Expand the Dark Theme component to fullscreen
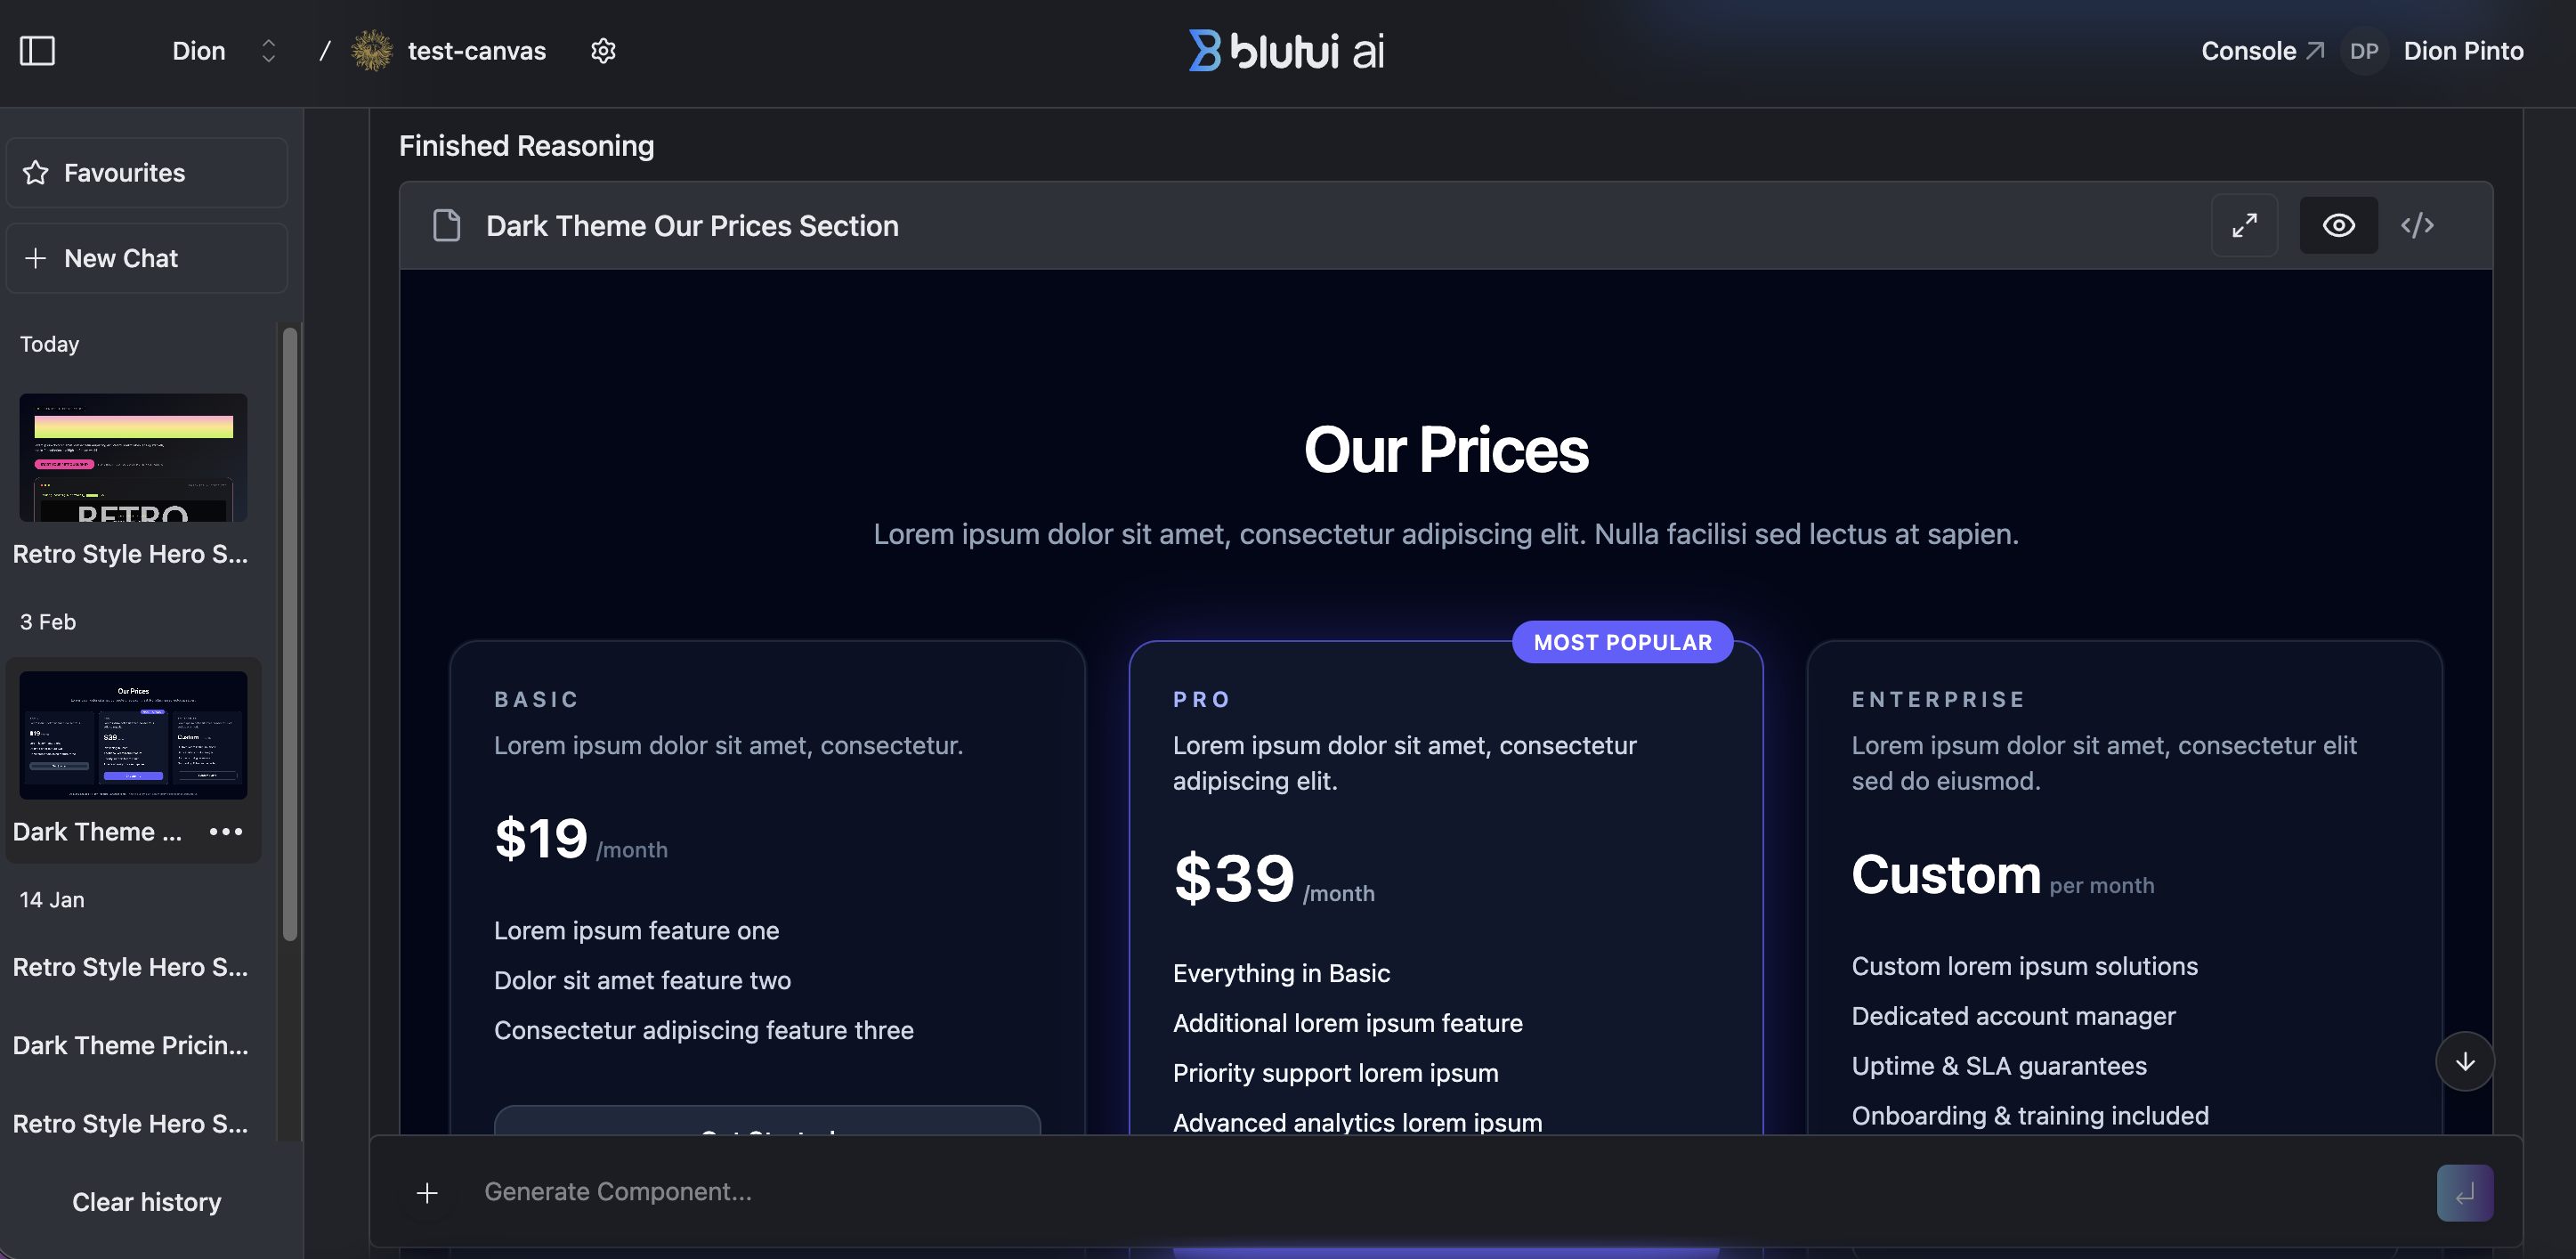2576x1259 pixels. coord(2245,225)
